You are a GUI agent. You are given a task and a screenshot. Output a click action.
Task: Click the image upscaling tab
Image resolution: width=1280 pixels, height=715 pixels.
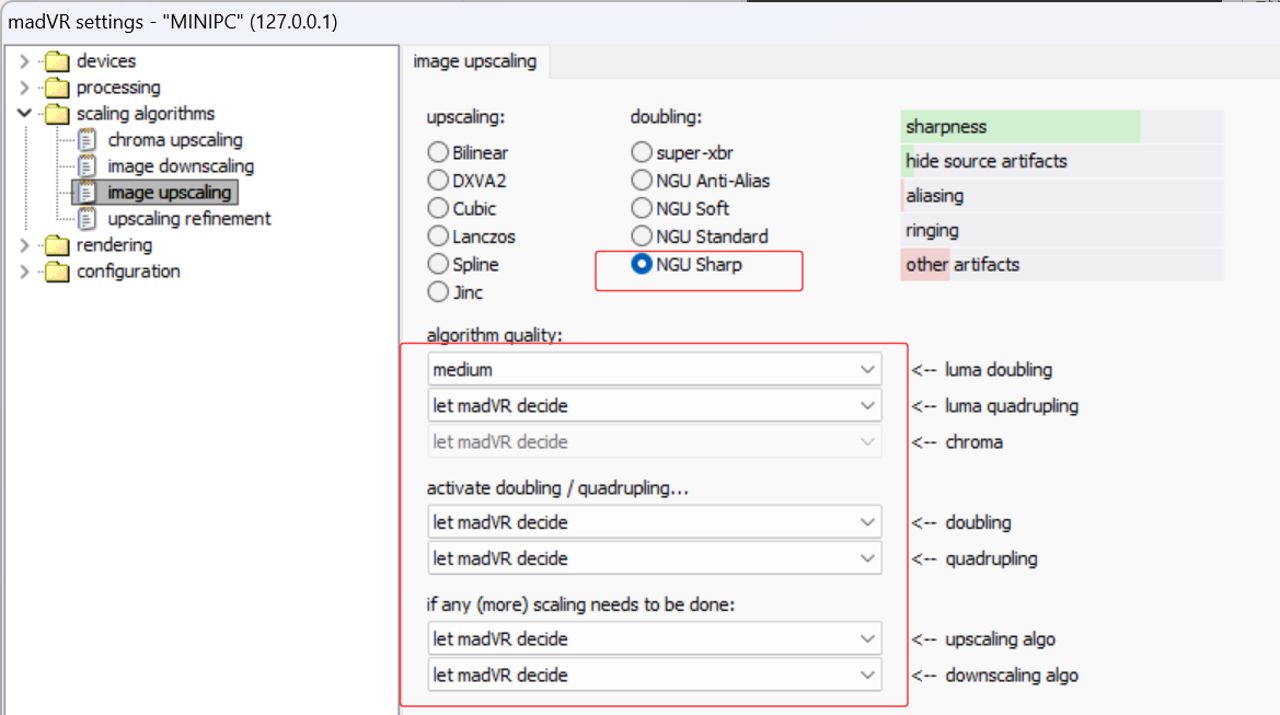pos(475,62)
